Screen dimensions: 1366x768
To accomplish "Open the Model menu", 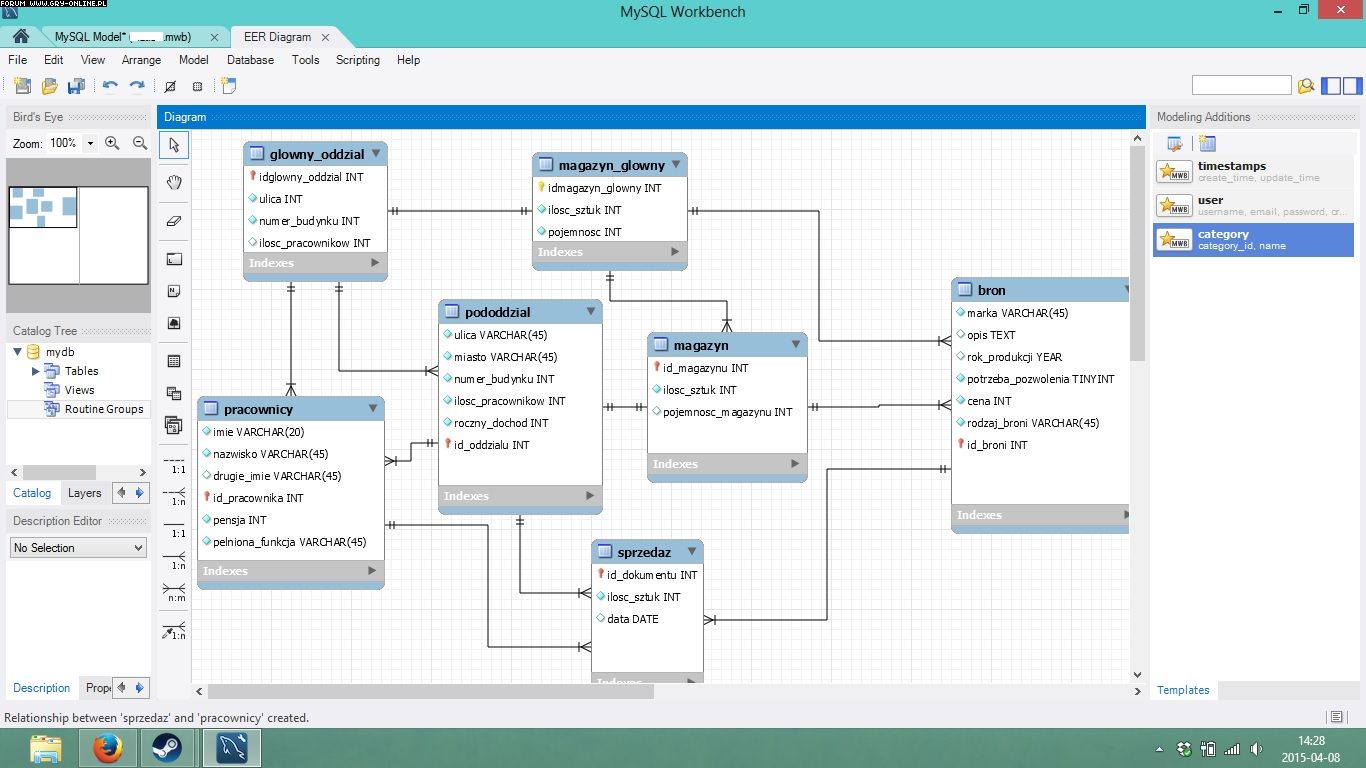I will pyautogui.click(x=193, y=60).
